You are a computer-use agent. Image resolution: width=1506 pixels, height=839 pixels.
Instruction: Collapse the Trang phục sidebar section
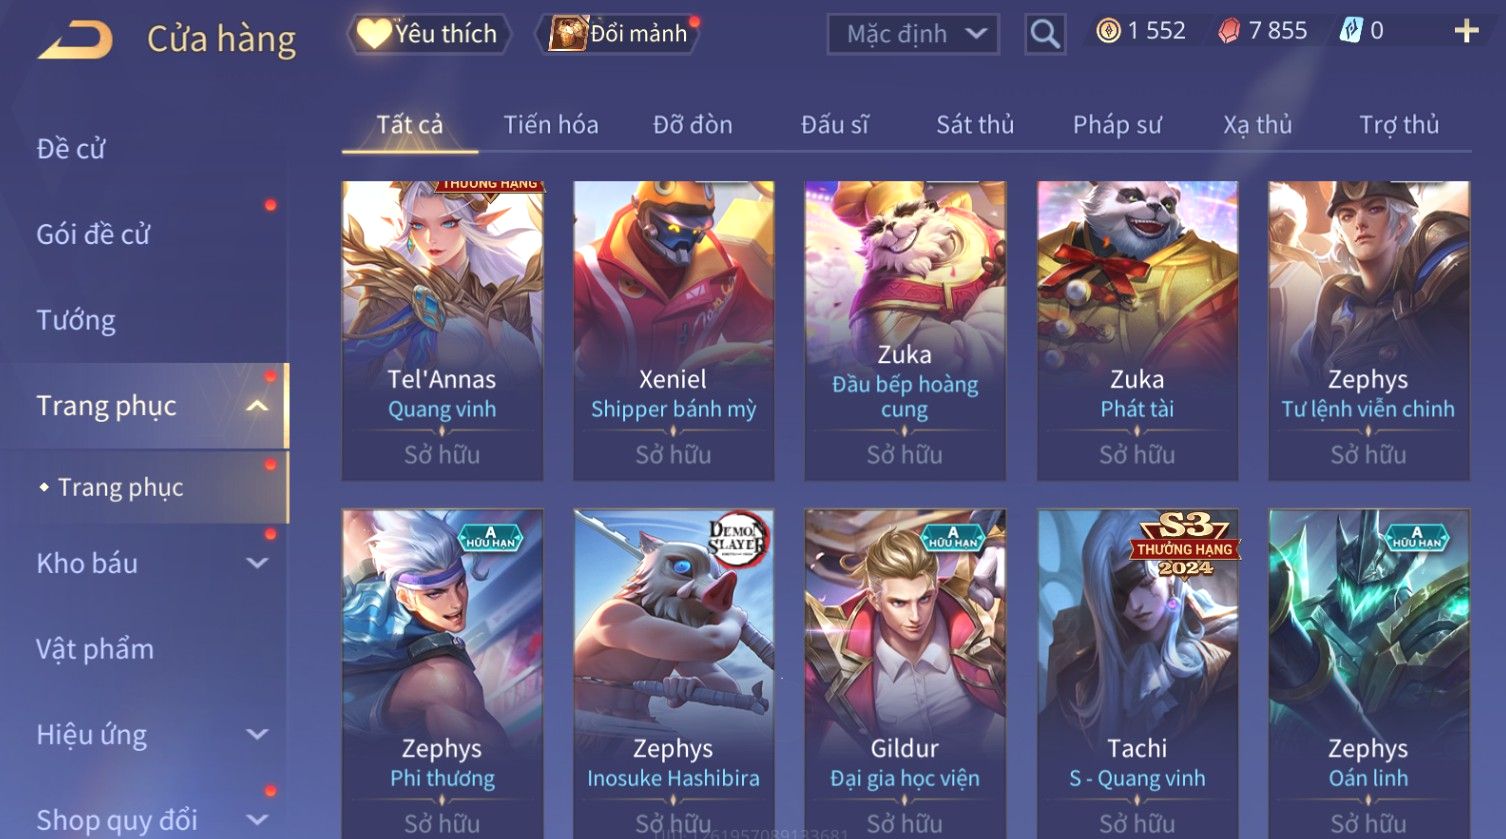tap(257, 406)
